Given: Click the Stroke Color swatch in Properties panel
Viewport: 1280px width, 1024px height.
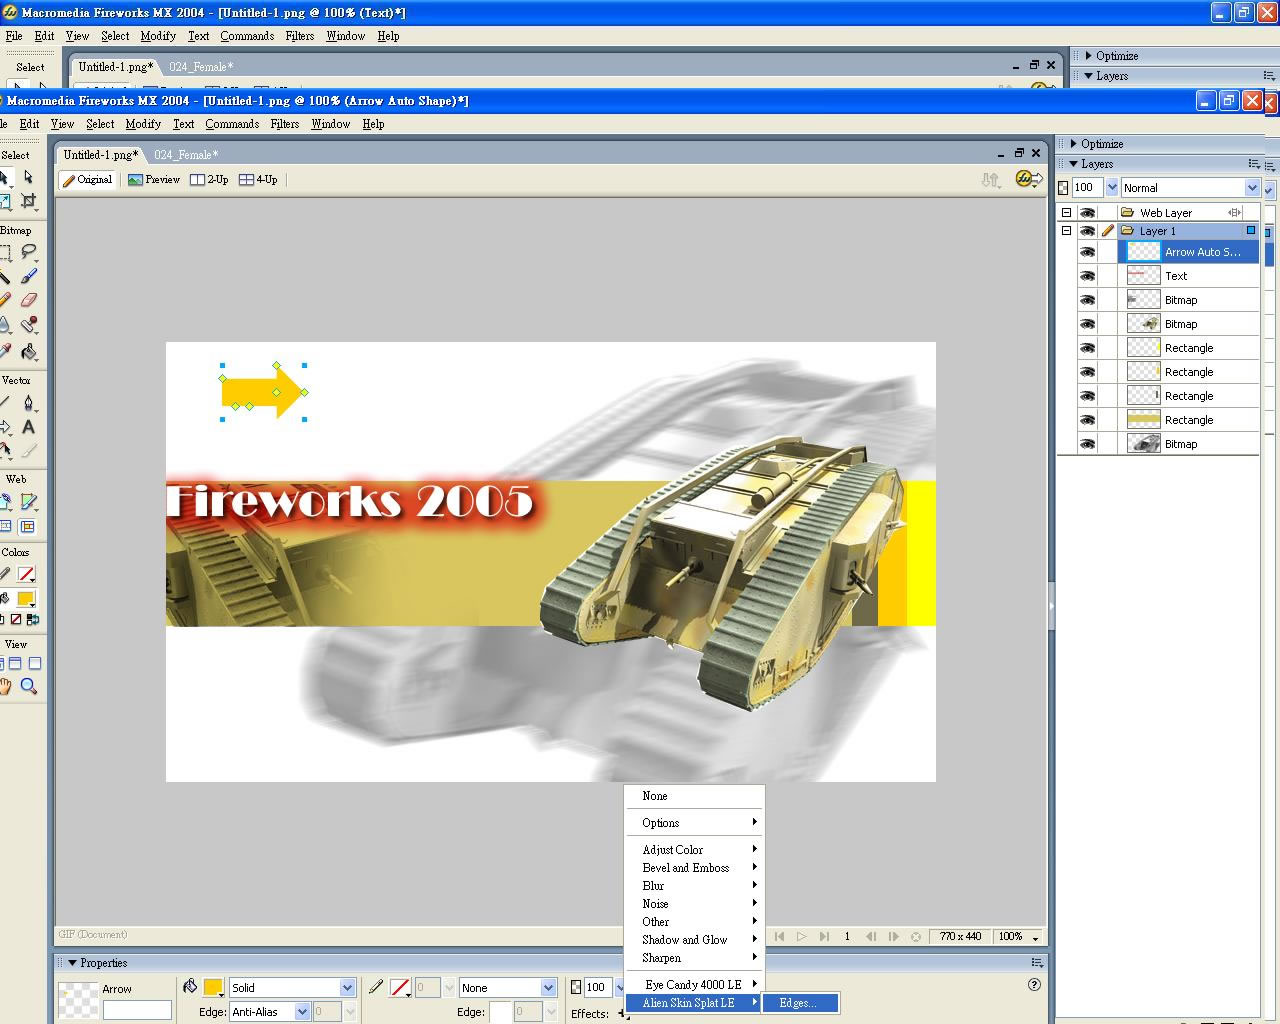Looking at the screenshot, I should pyautogui.click(x=400, y=987).
